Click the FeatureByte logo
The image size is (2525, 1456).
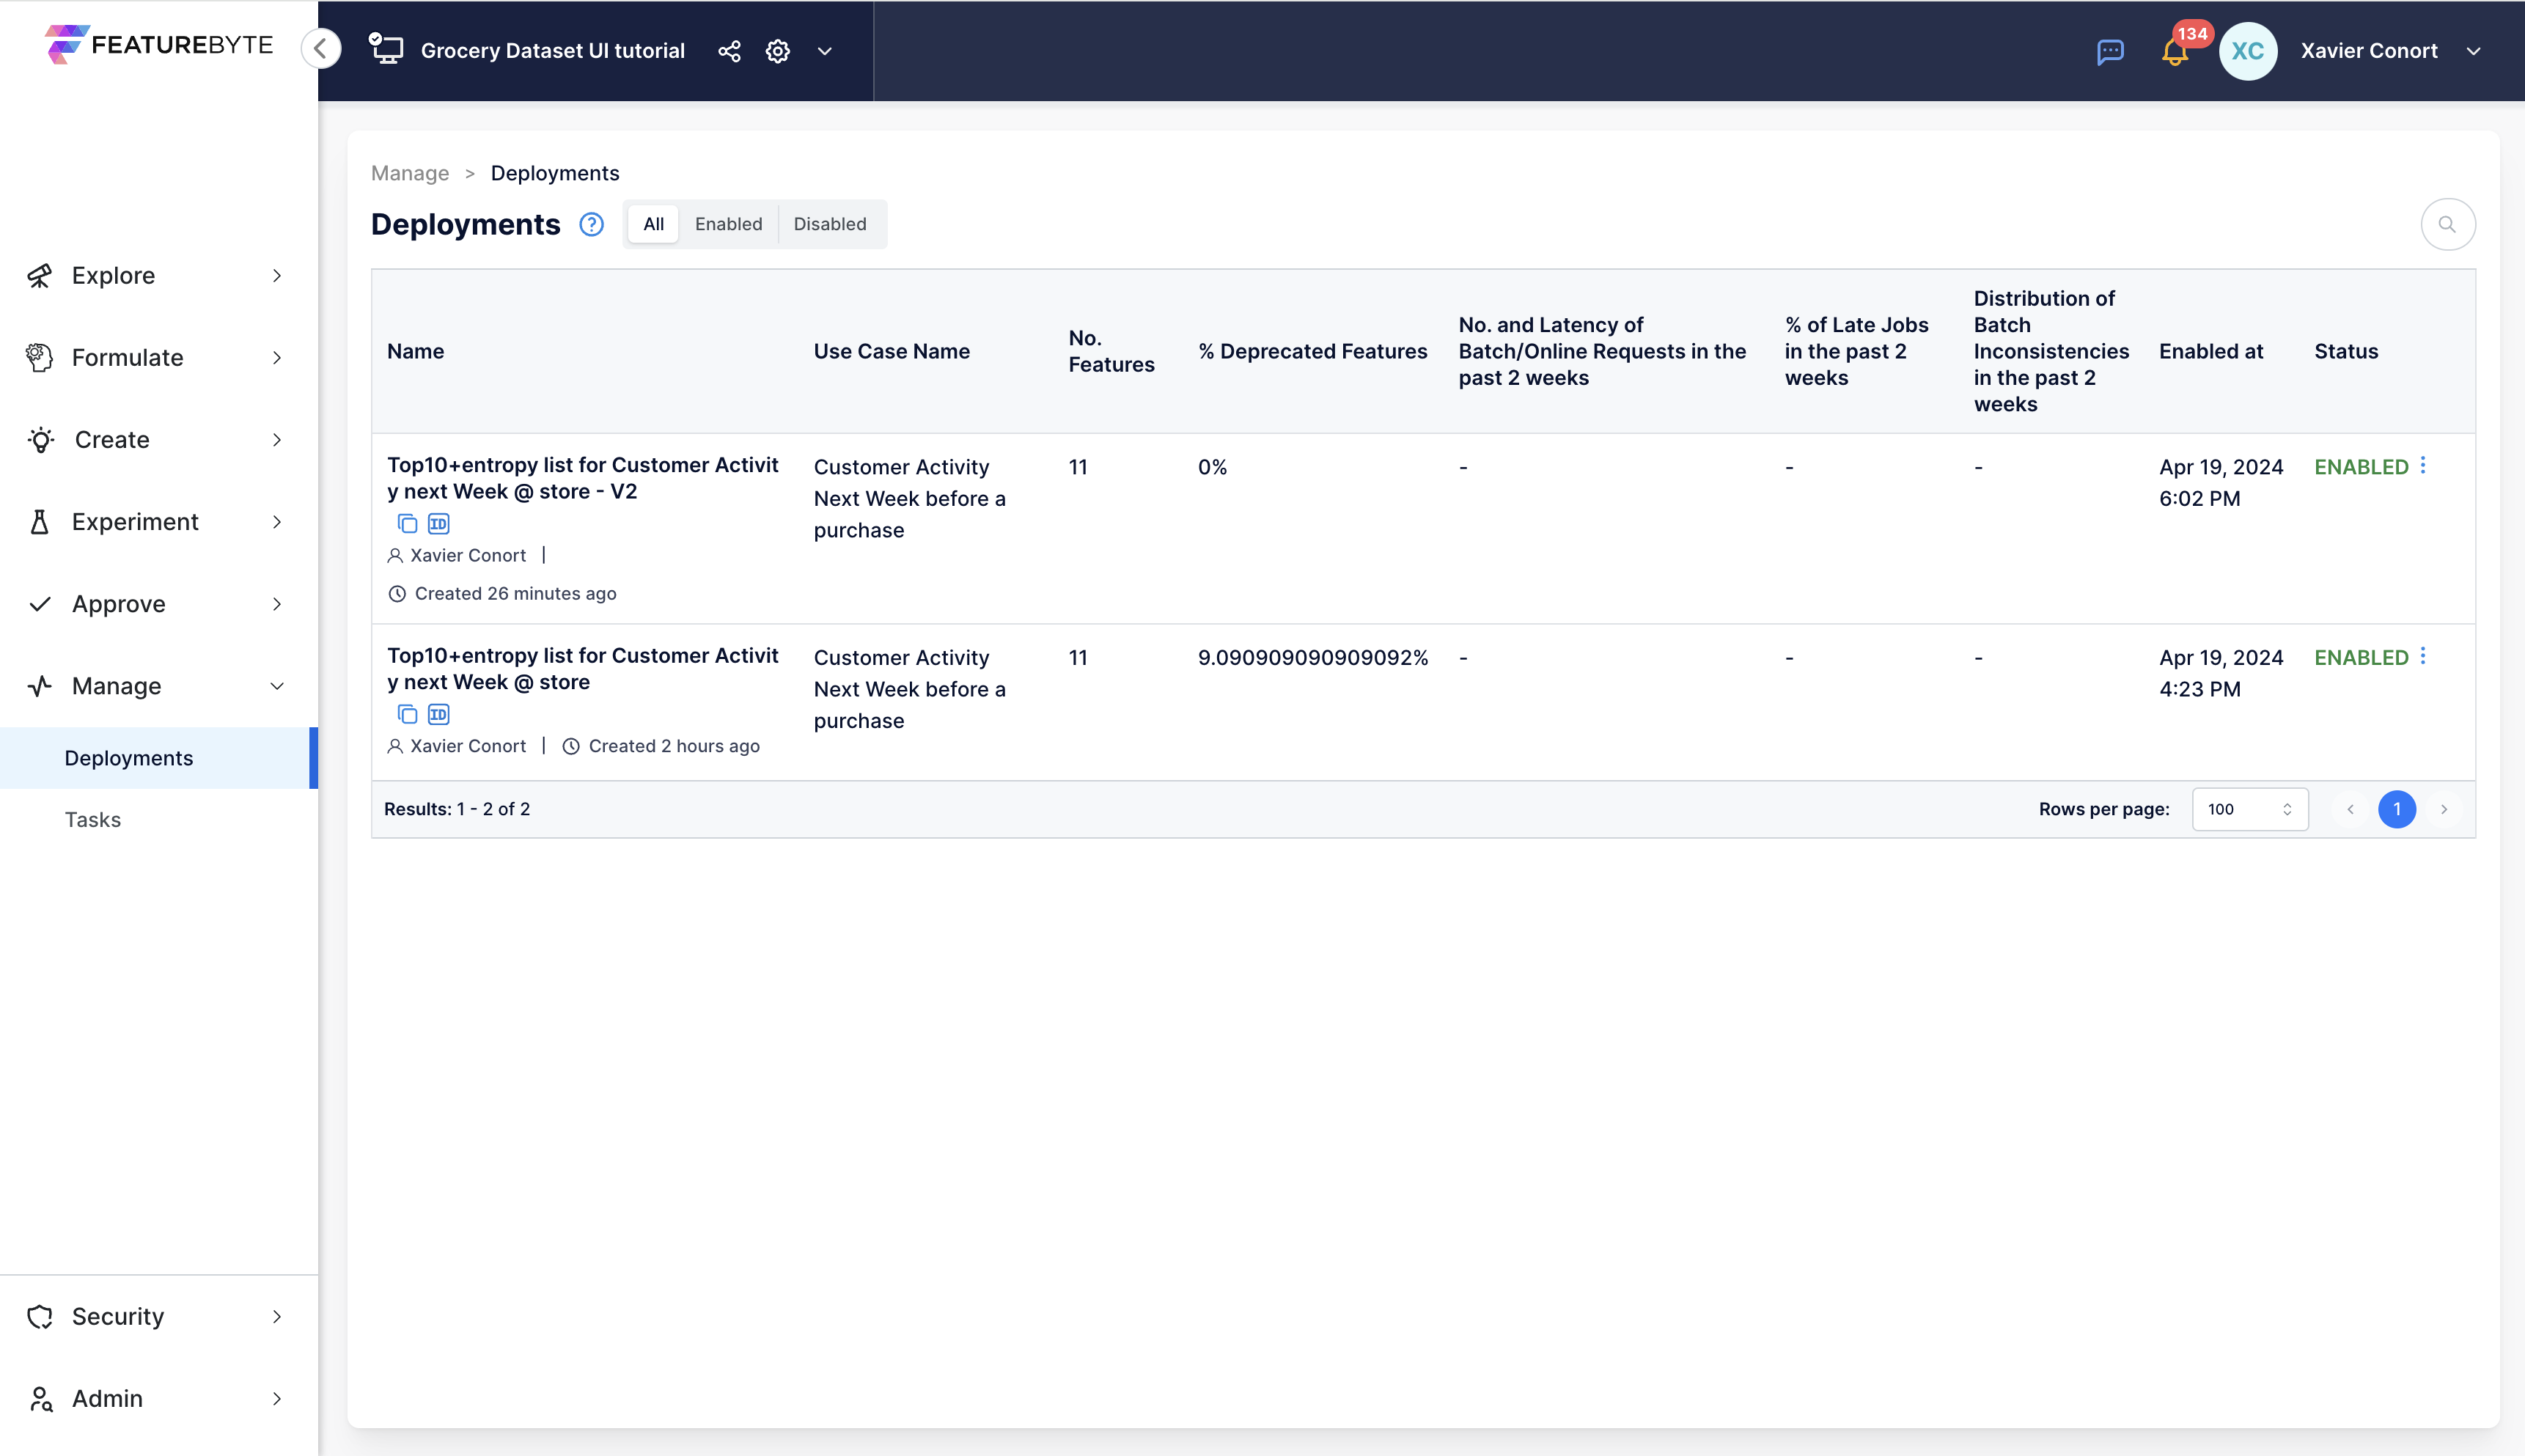tap(158, 45)
